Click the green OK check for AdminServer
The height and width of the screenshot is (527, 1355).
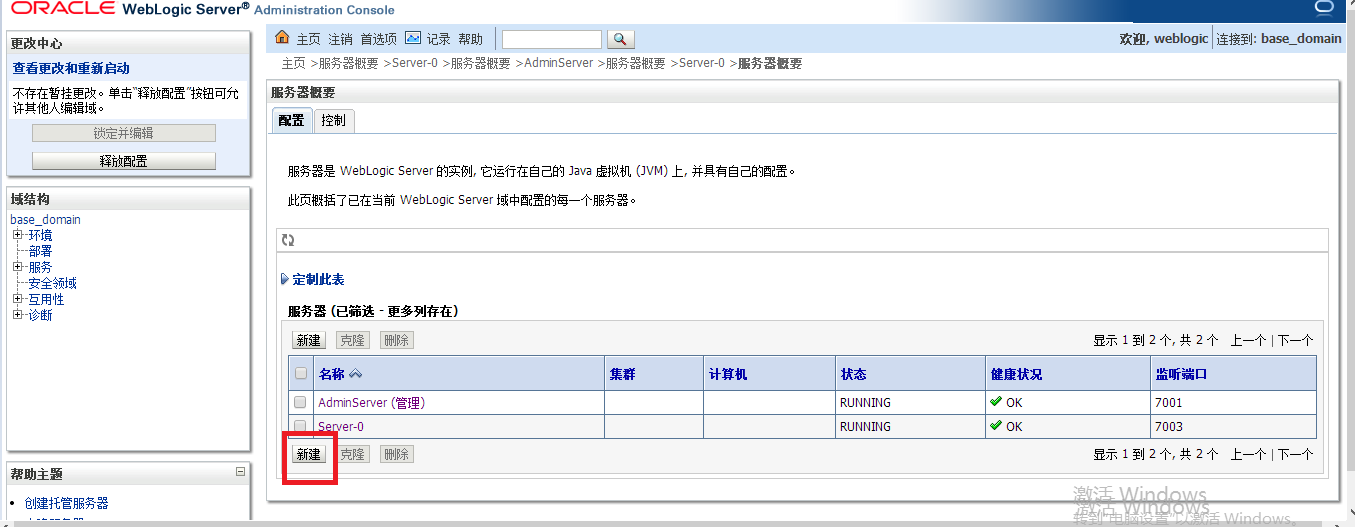coord(996,401)
